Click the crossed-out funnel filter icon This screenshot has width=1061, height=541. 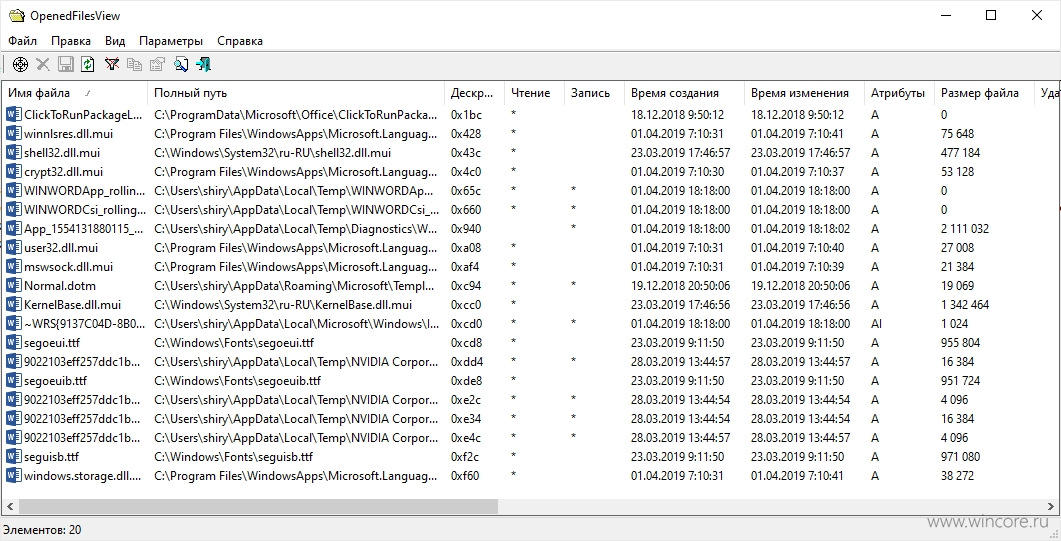click(x=112, y=64)
